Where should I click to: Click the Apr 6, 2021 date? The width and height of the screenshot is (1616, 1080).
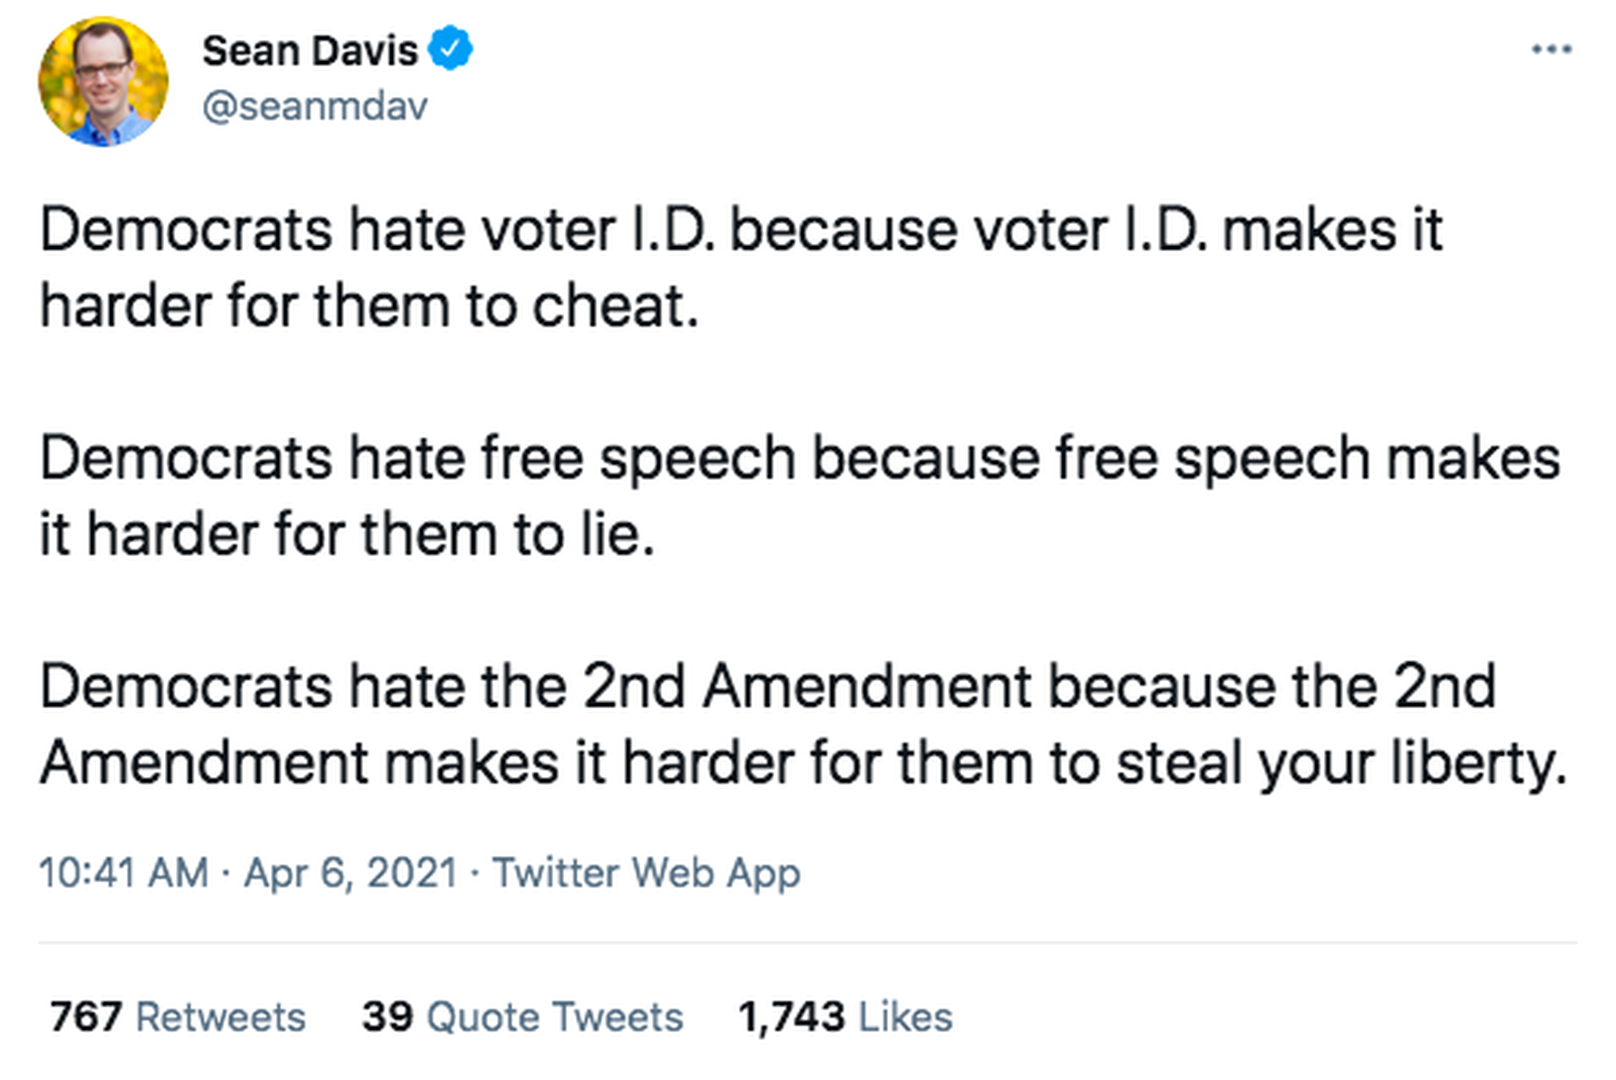(350, 873)
